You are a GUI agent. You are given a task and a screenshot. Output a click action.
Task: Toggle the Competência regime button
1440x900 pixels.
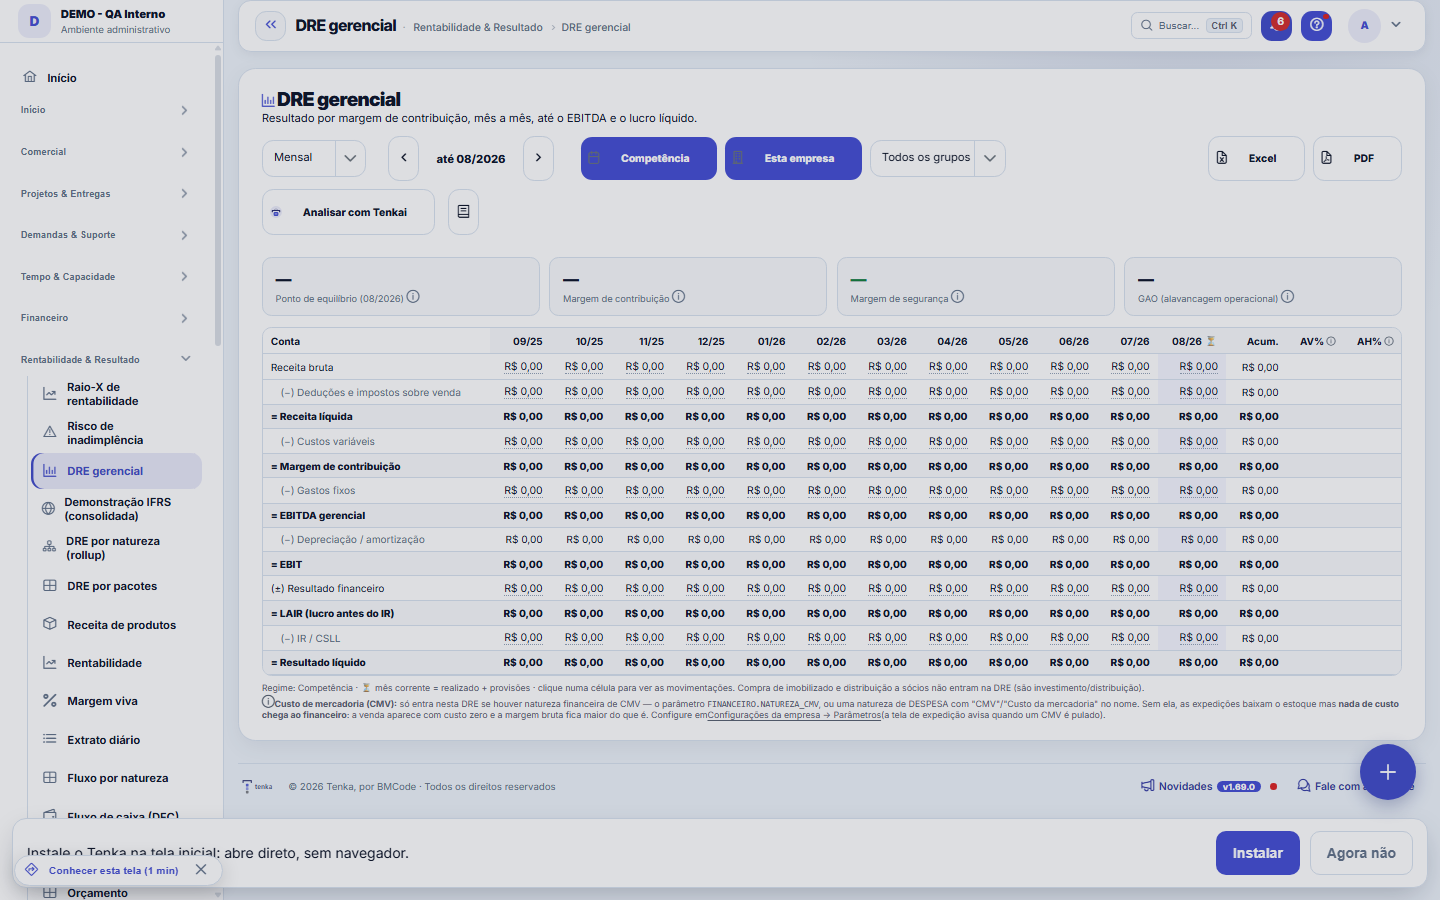coord(649,158)
